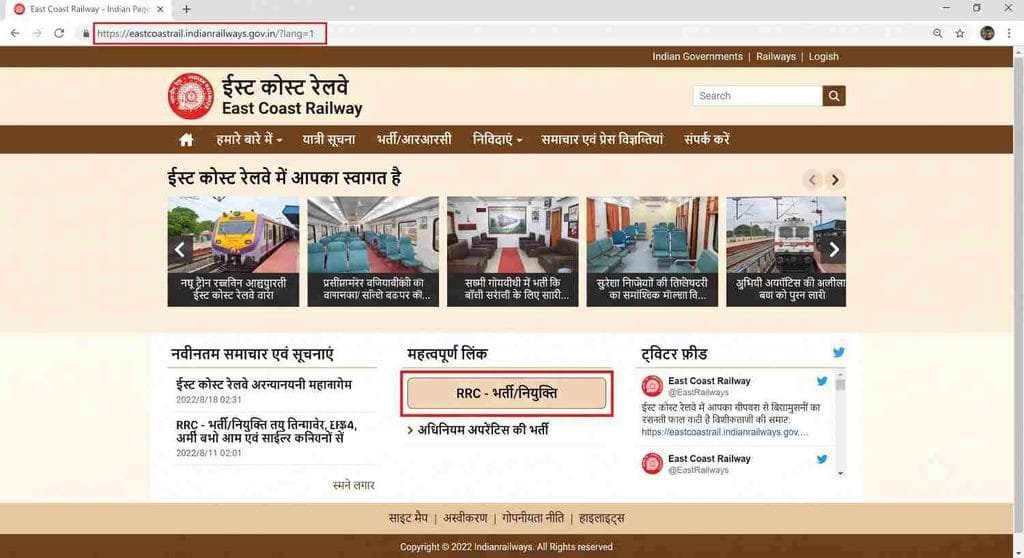Viewport: 1024px width, 558px height.
Task: Open साइट मैप footer link
Action: 408,518
